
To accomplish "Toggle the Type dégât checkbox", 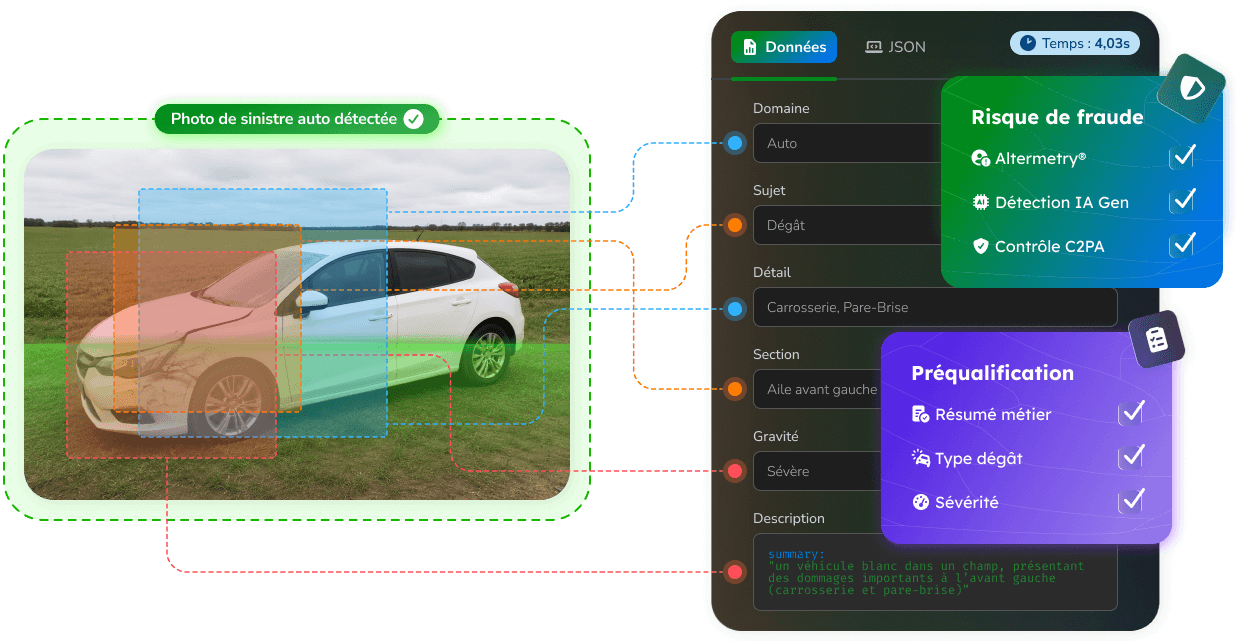I will pyautogui.click(x=1131, y=457).
